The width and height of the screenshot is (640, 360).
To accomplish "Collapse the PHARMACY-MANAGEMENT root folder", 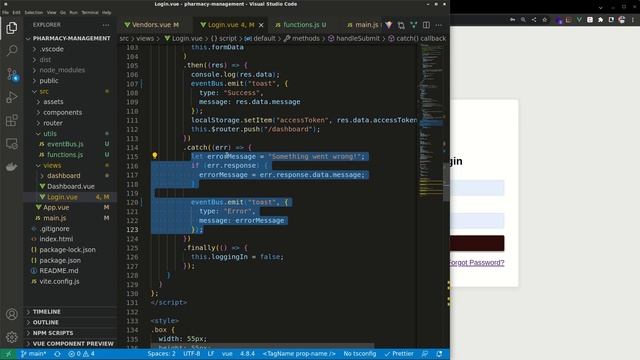I will click(x=71, y=38).
